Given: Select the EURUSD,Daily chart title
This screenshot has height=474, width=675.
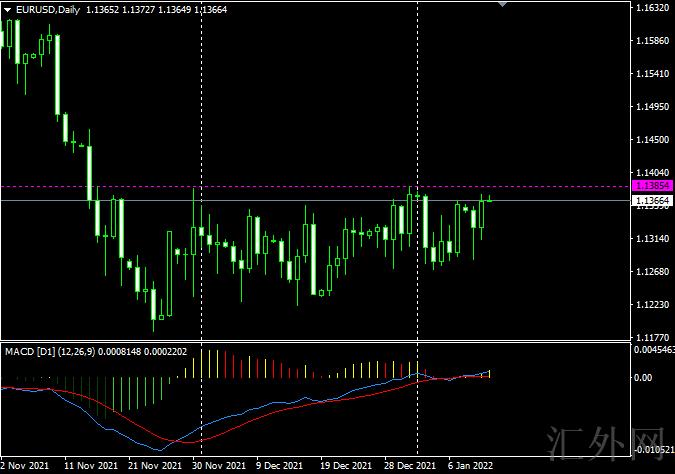Looking at the screenshot, I should coord(41,10).
